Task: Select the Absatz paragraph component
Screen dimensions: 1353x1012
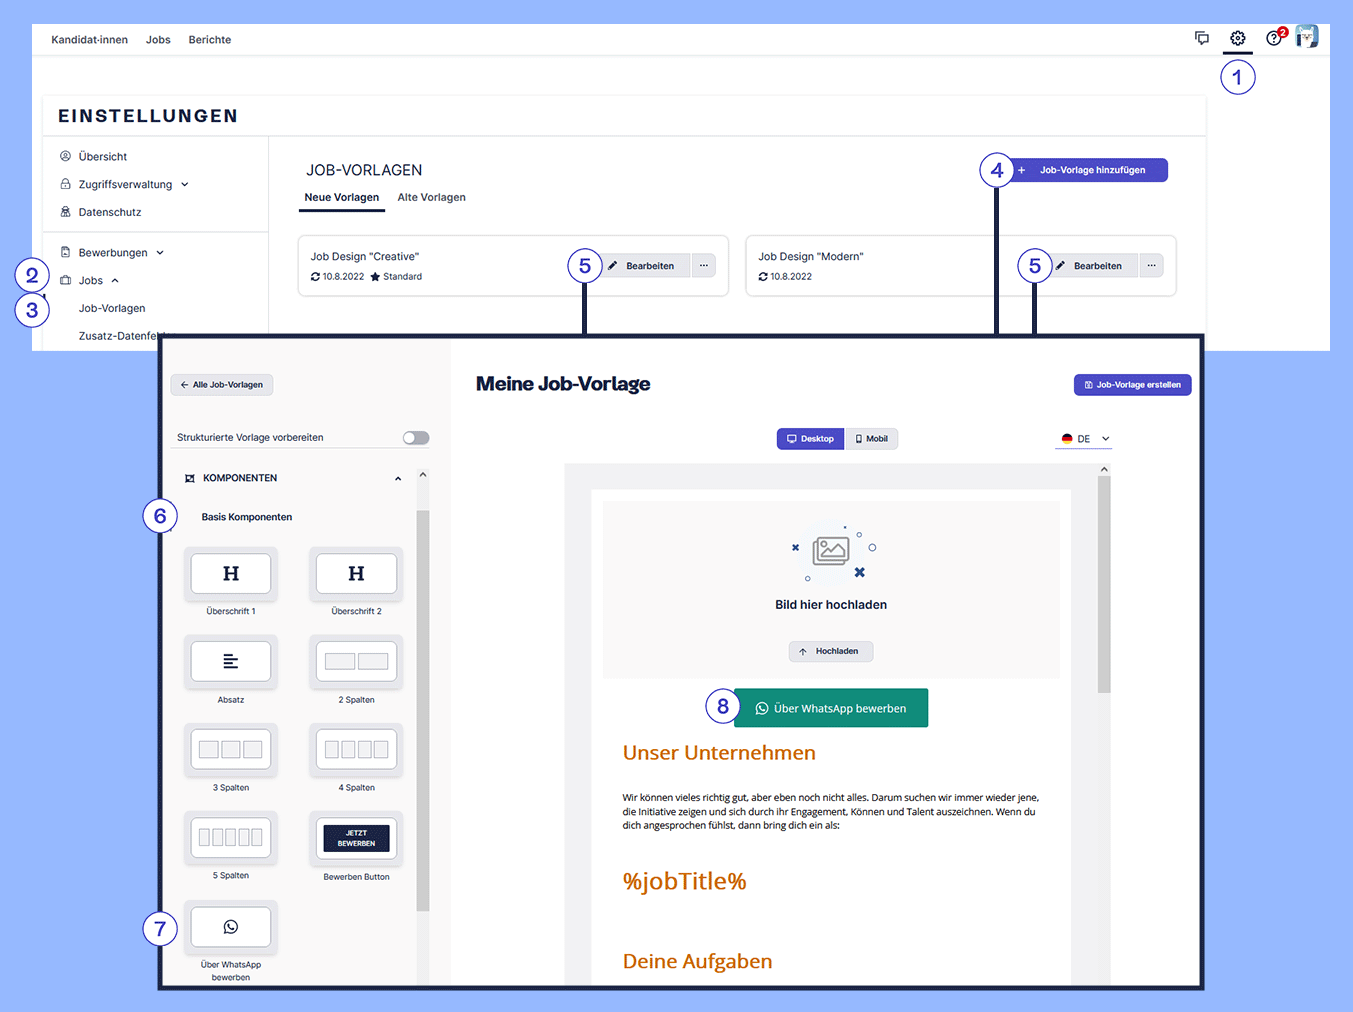Action: pos(231,662)
